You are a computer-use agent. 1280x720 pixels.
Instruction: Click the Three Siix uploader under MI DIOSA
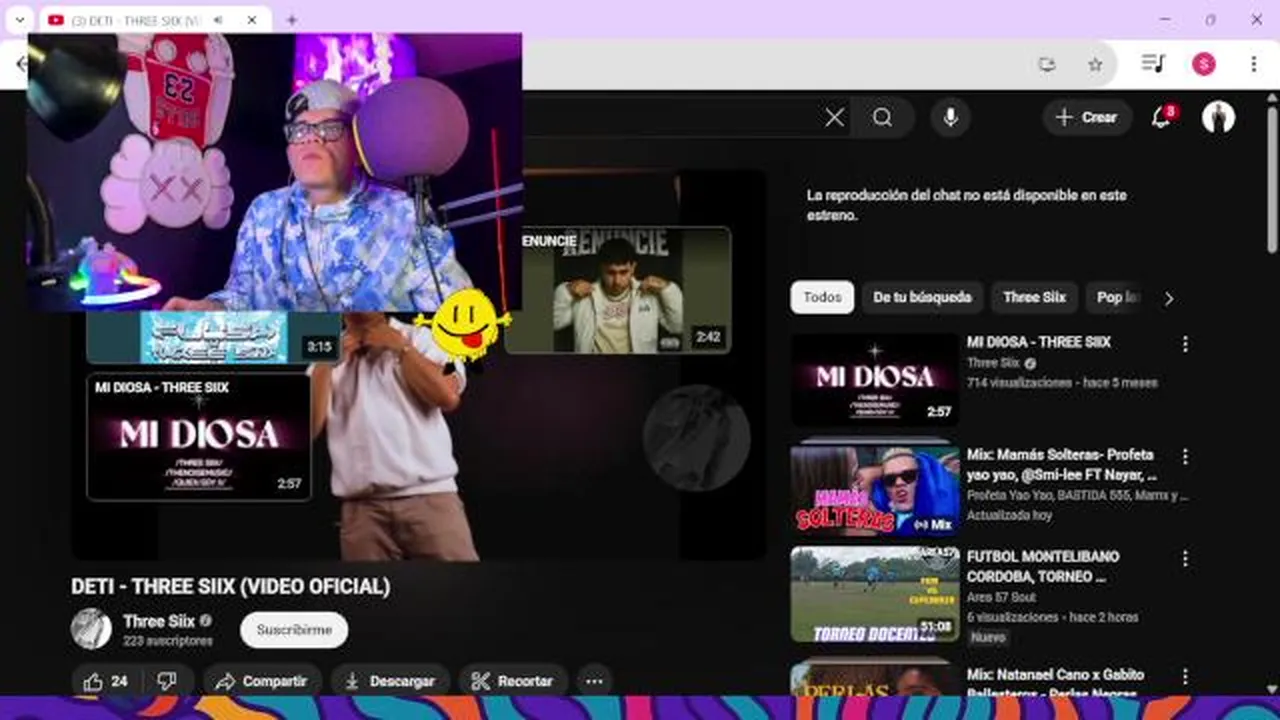coord(993,363)
